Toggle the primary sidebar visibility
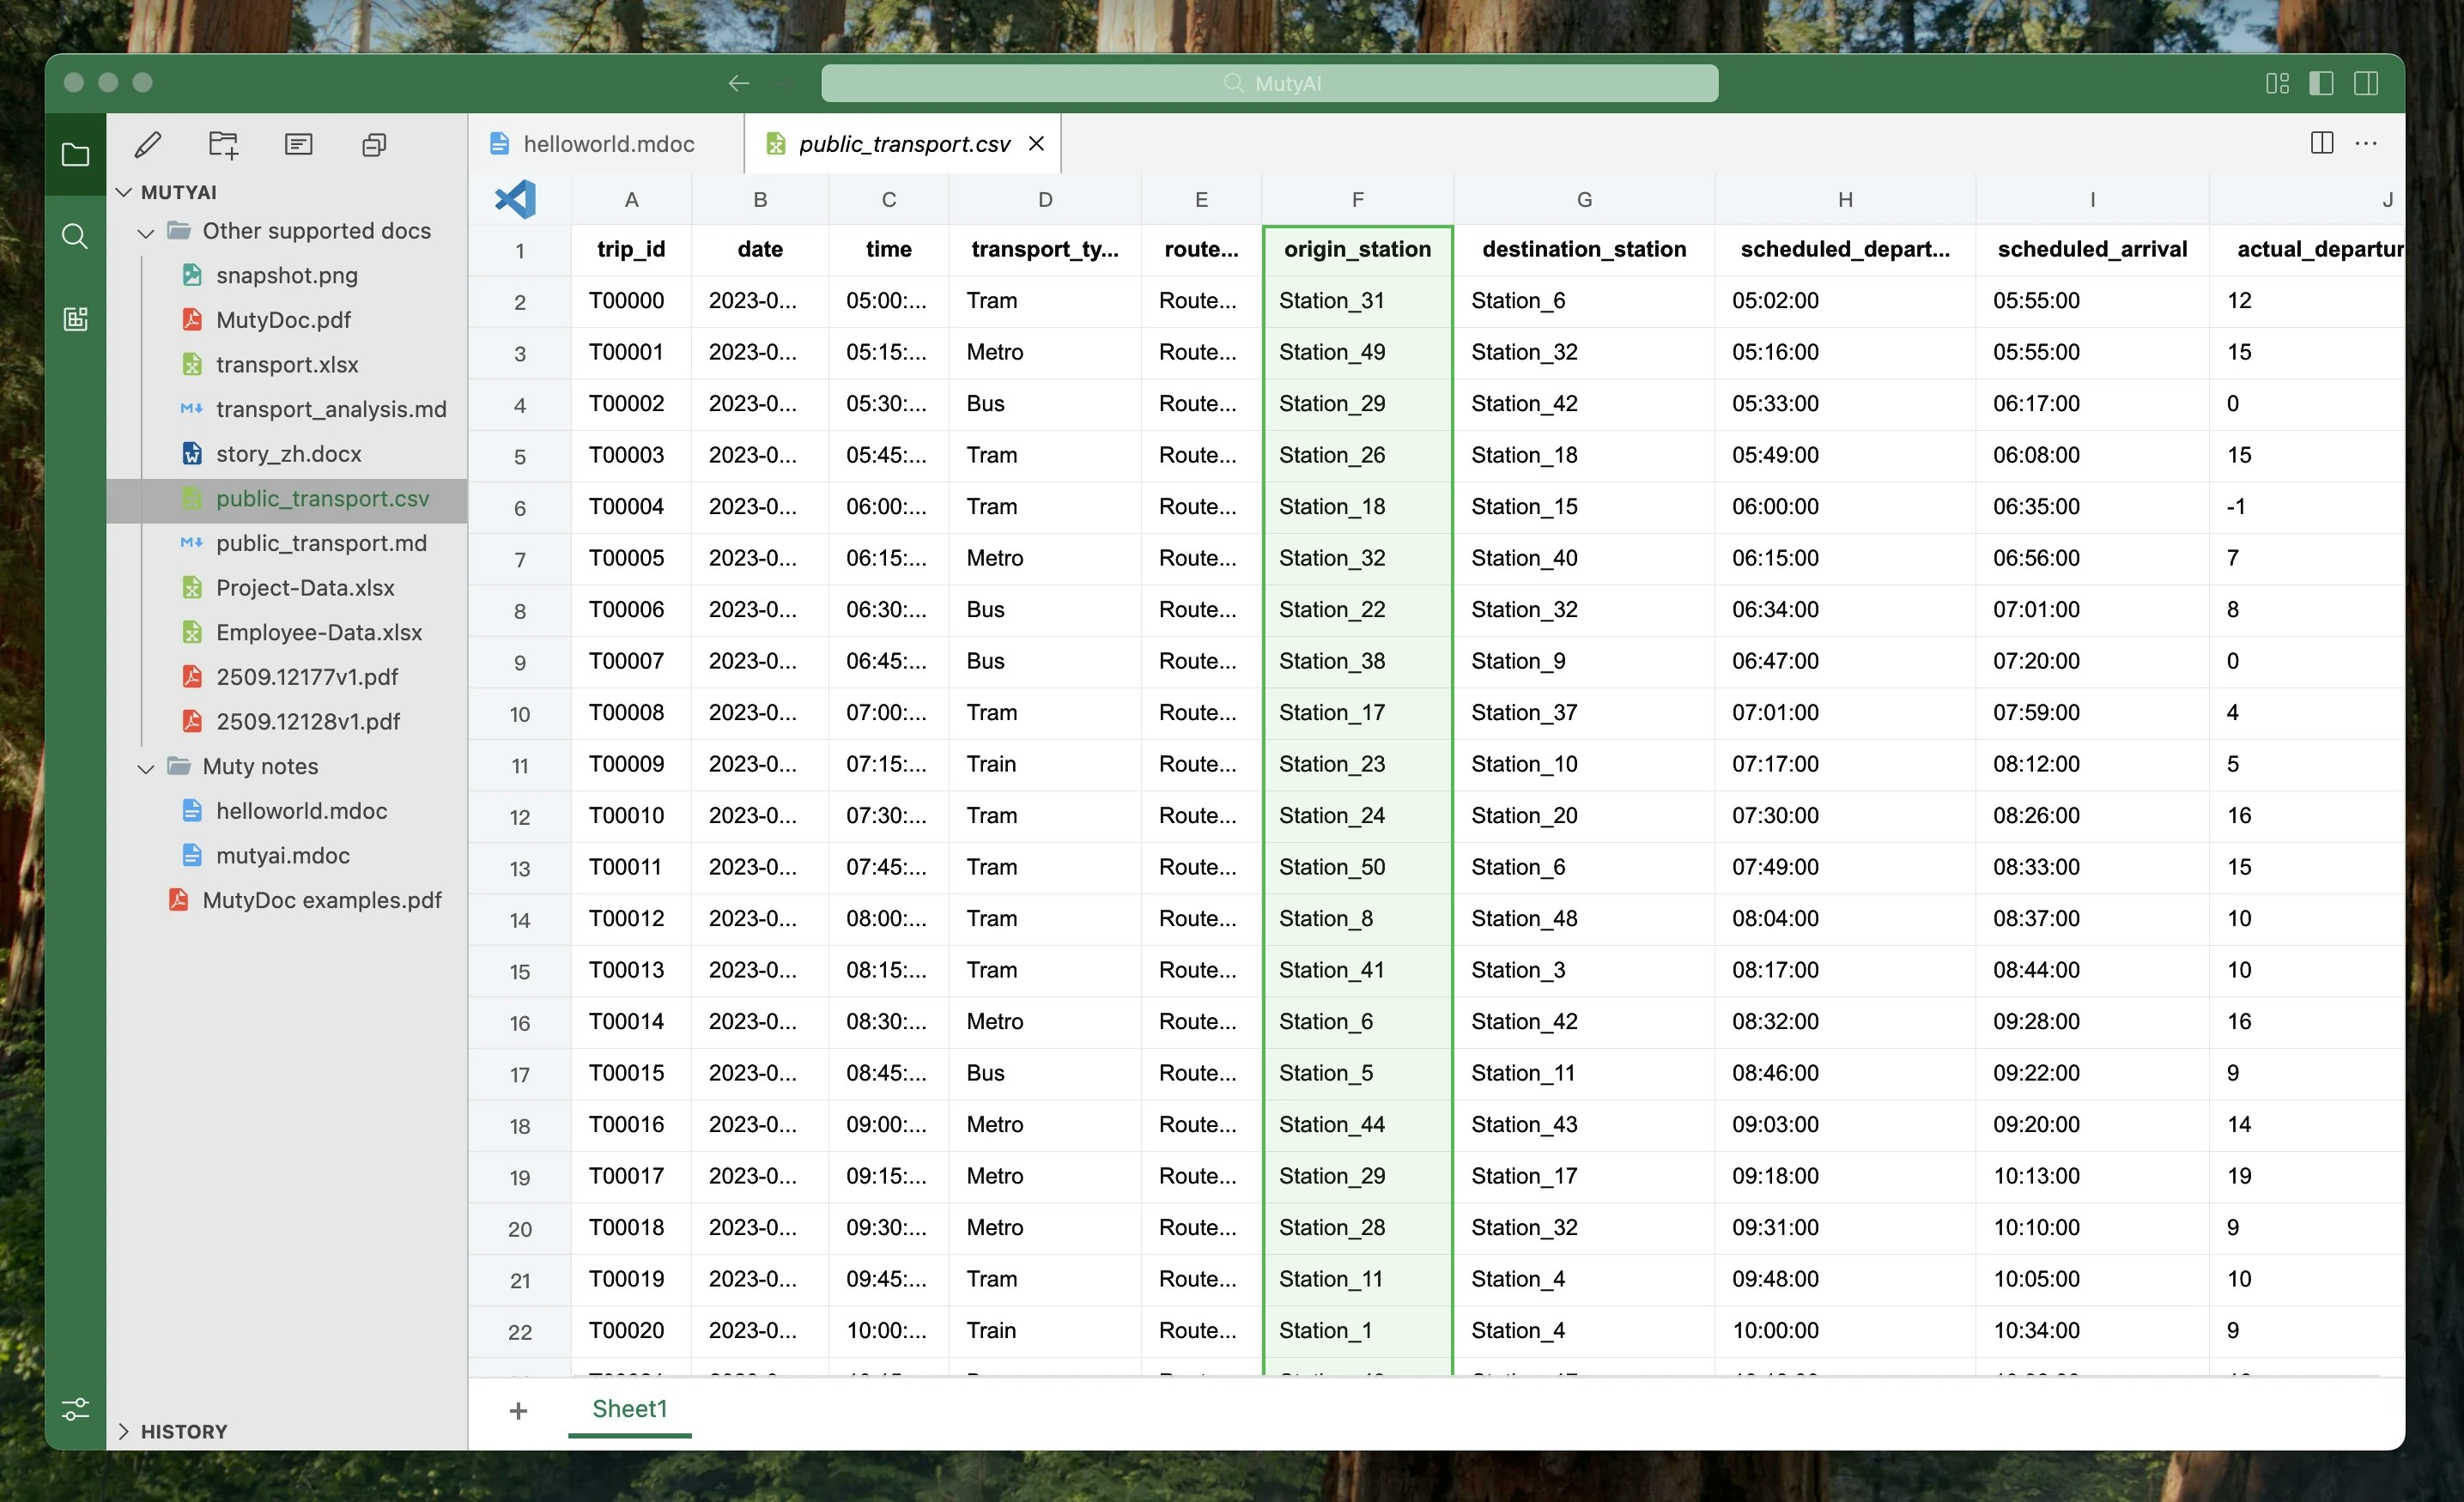The image size is (2464, 1502). click(x=2322, y=83)
